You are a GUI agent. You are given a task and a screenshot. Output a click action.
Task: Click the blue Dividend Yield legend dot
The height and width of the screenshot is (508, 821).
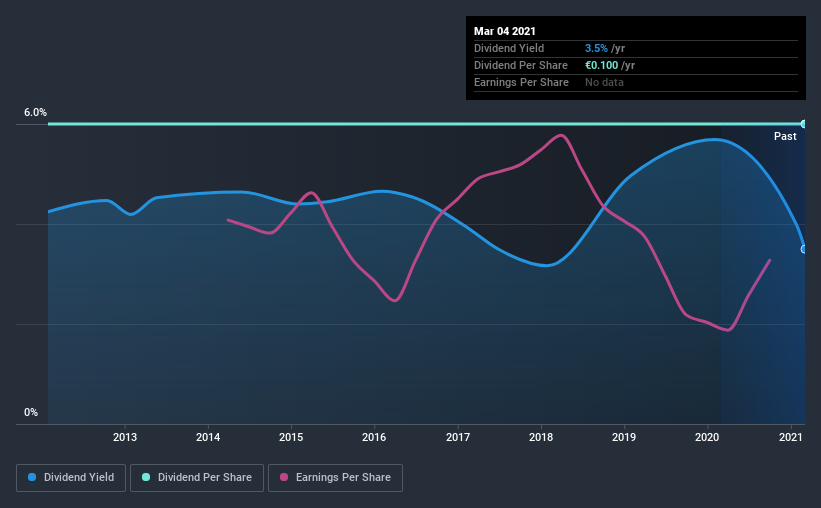pyautogui.click(x=32, y=477)
